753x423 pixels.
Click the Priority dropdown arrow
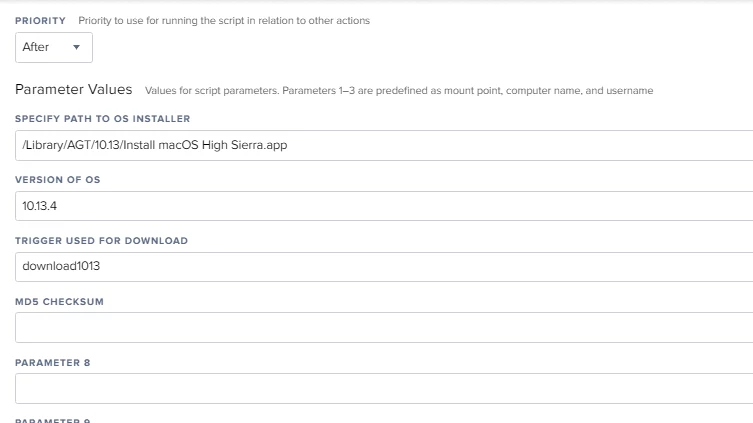[x=77, y=47]
